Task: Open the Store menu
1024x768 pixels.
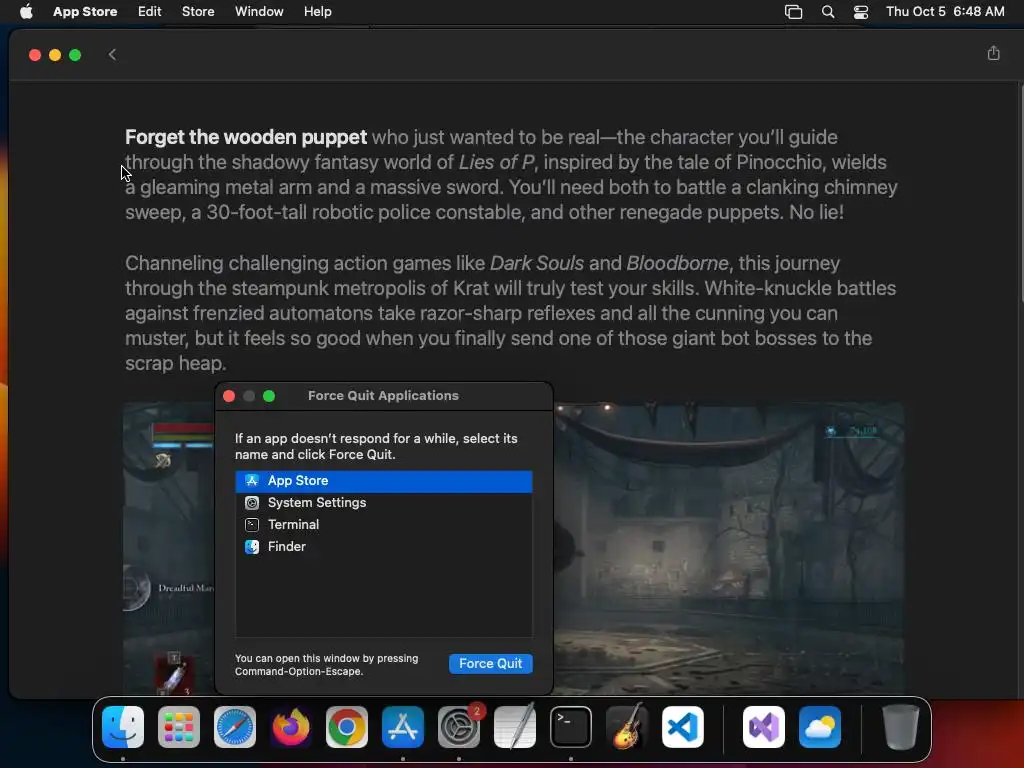Action: pos(198,12)
